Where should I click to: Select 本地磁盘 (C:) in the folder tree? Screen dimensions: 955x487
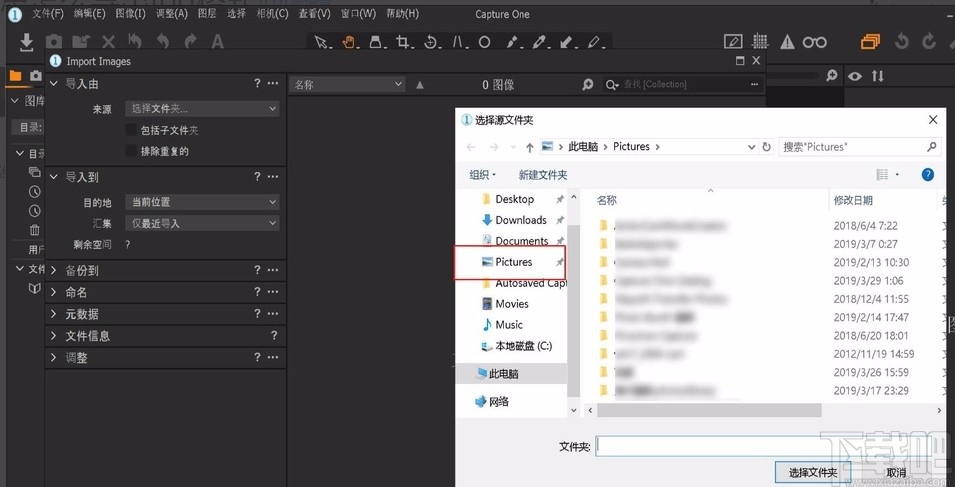tap(523, 346)
